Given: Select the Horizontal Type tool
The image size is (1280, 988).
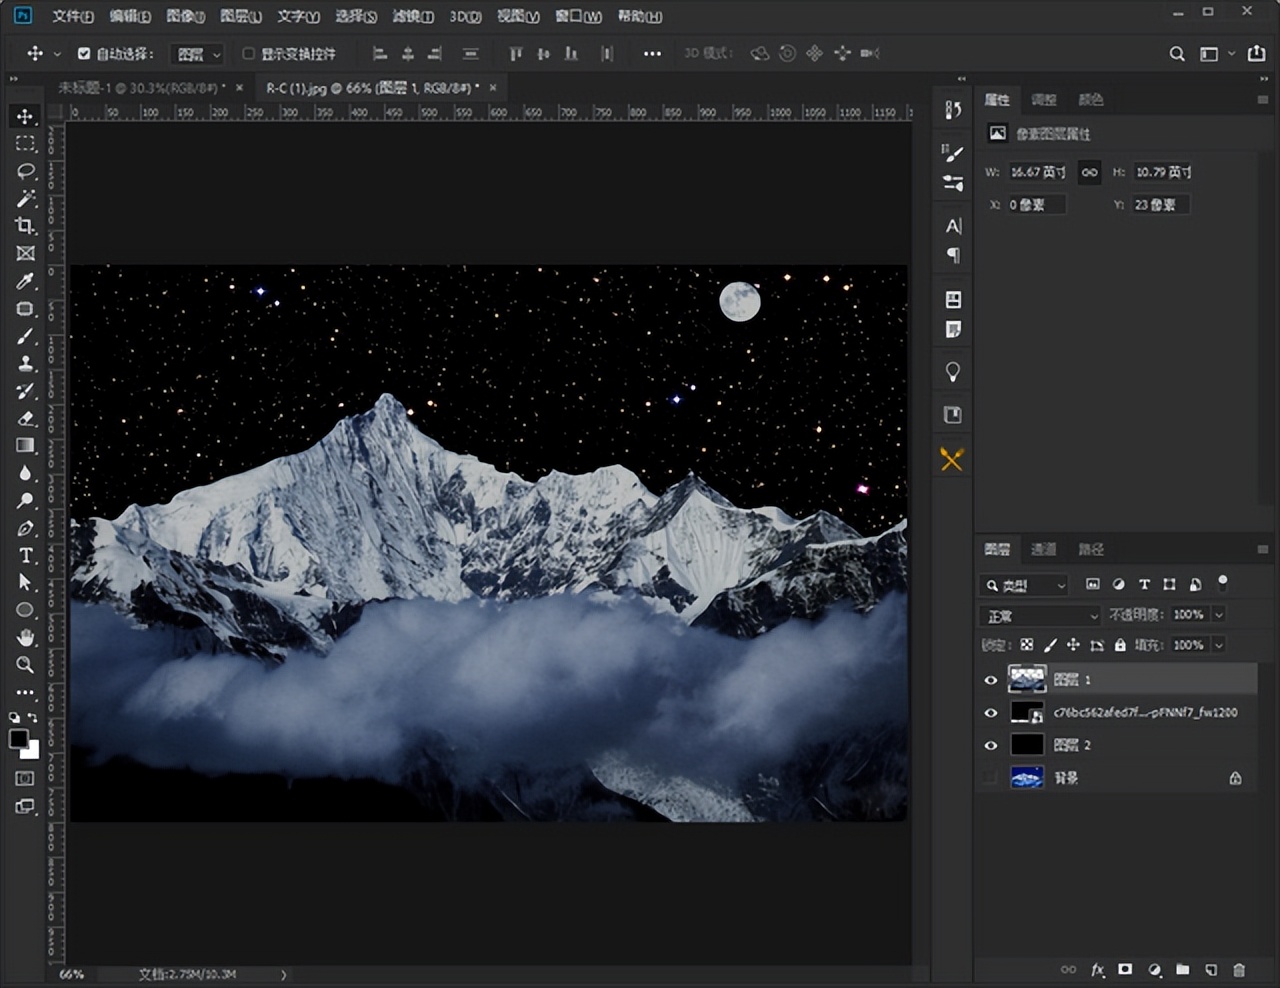Looking at the screenshot, I should [25, 556].
